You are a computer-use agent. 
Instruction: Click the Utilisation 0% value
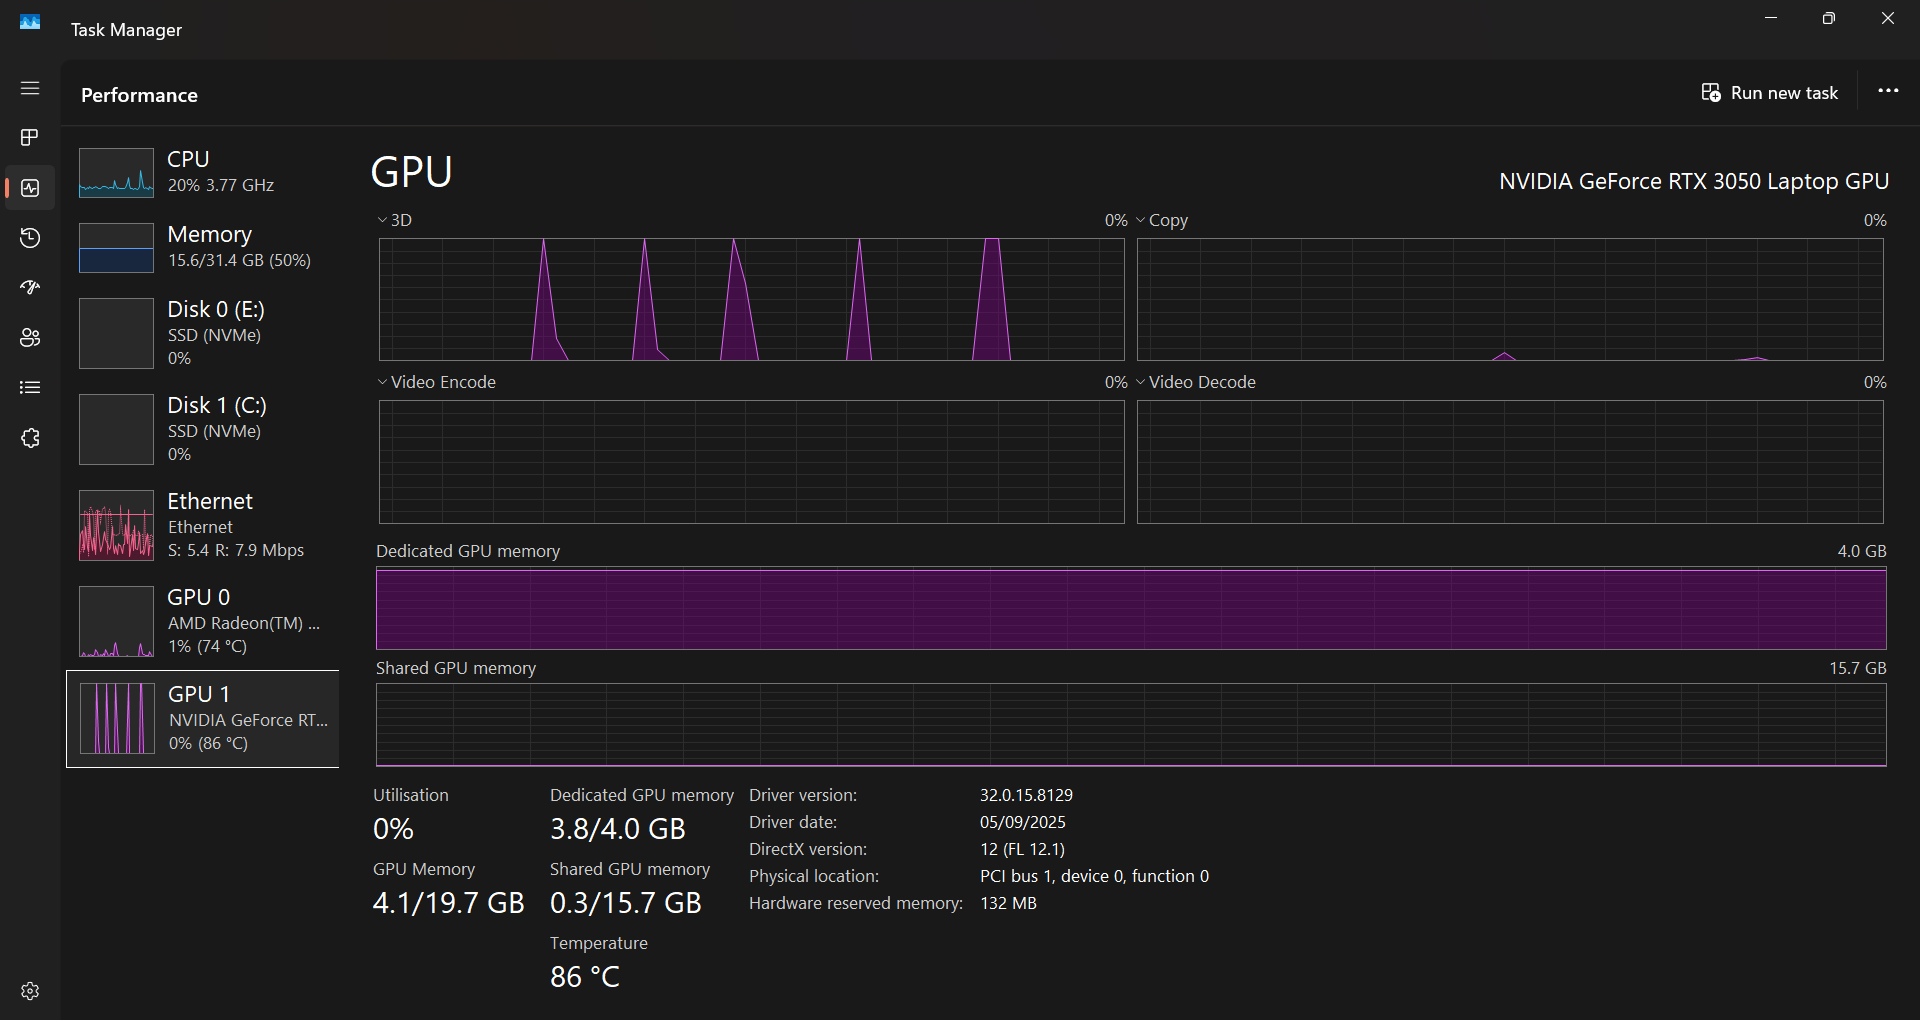[393, 829]
